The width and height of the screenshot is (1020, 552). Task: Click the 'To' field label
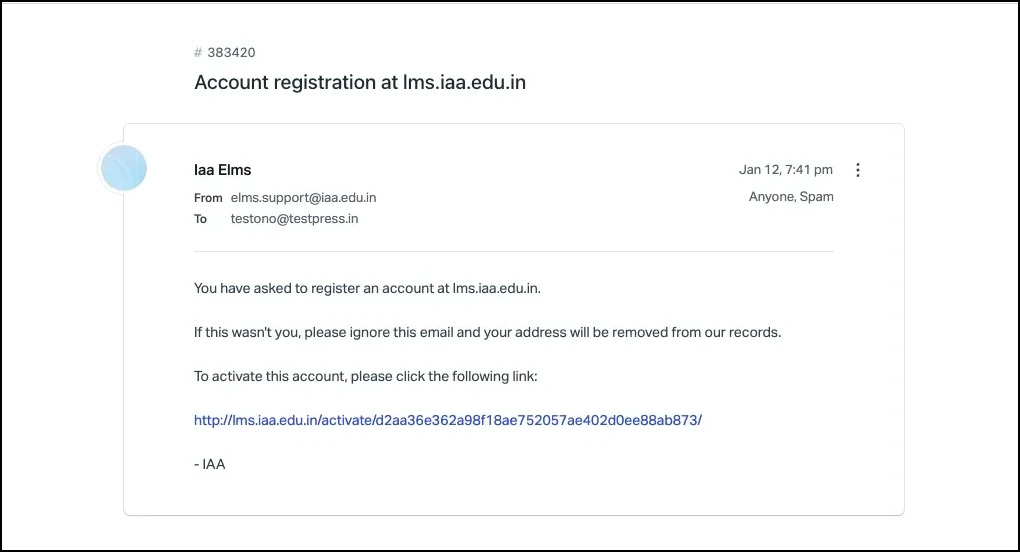201,218
